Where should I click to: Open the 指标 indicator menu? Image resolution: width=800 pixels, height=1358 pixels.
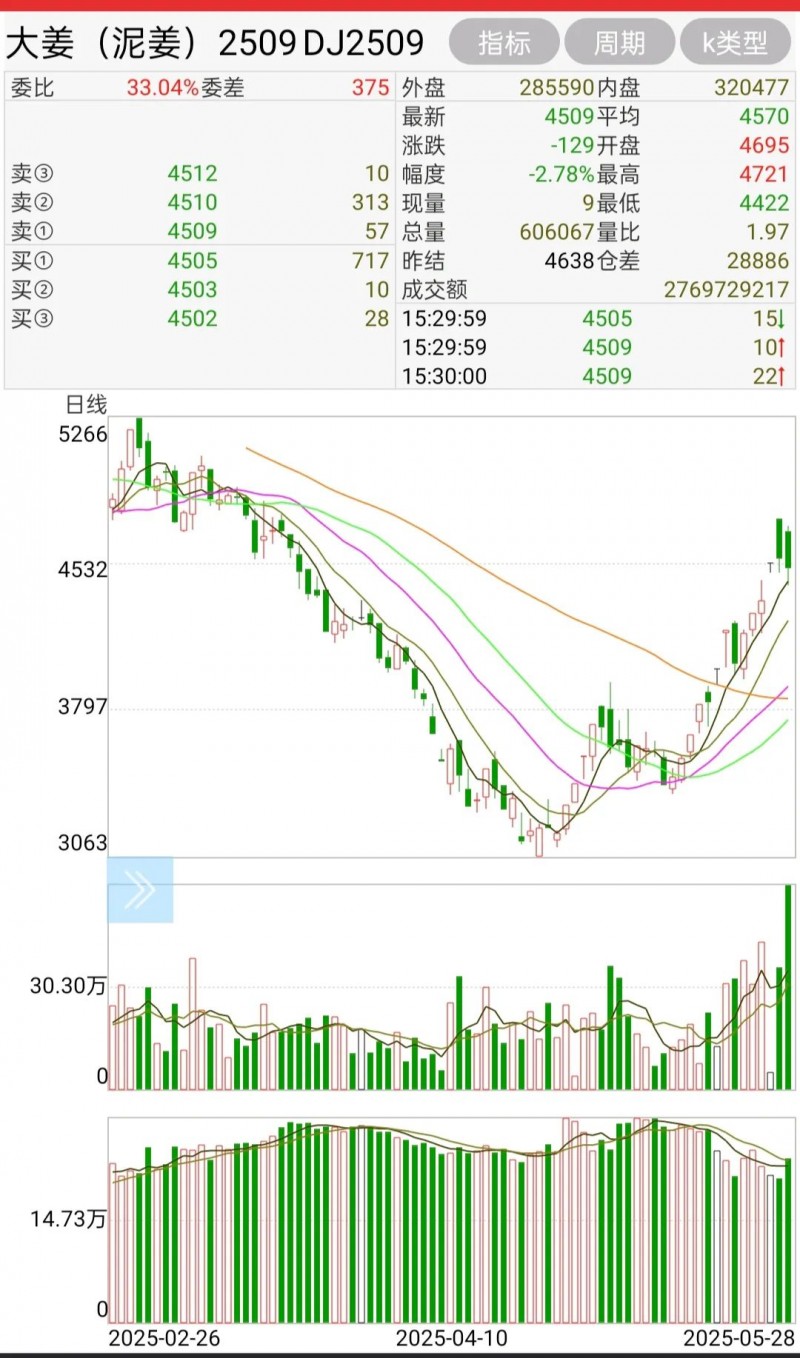pyautogui.click(x=504, y=43)
